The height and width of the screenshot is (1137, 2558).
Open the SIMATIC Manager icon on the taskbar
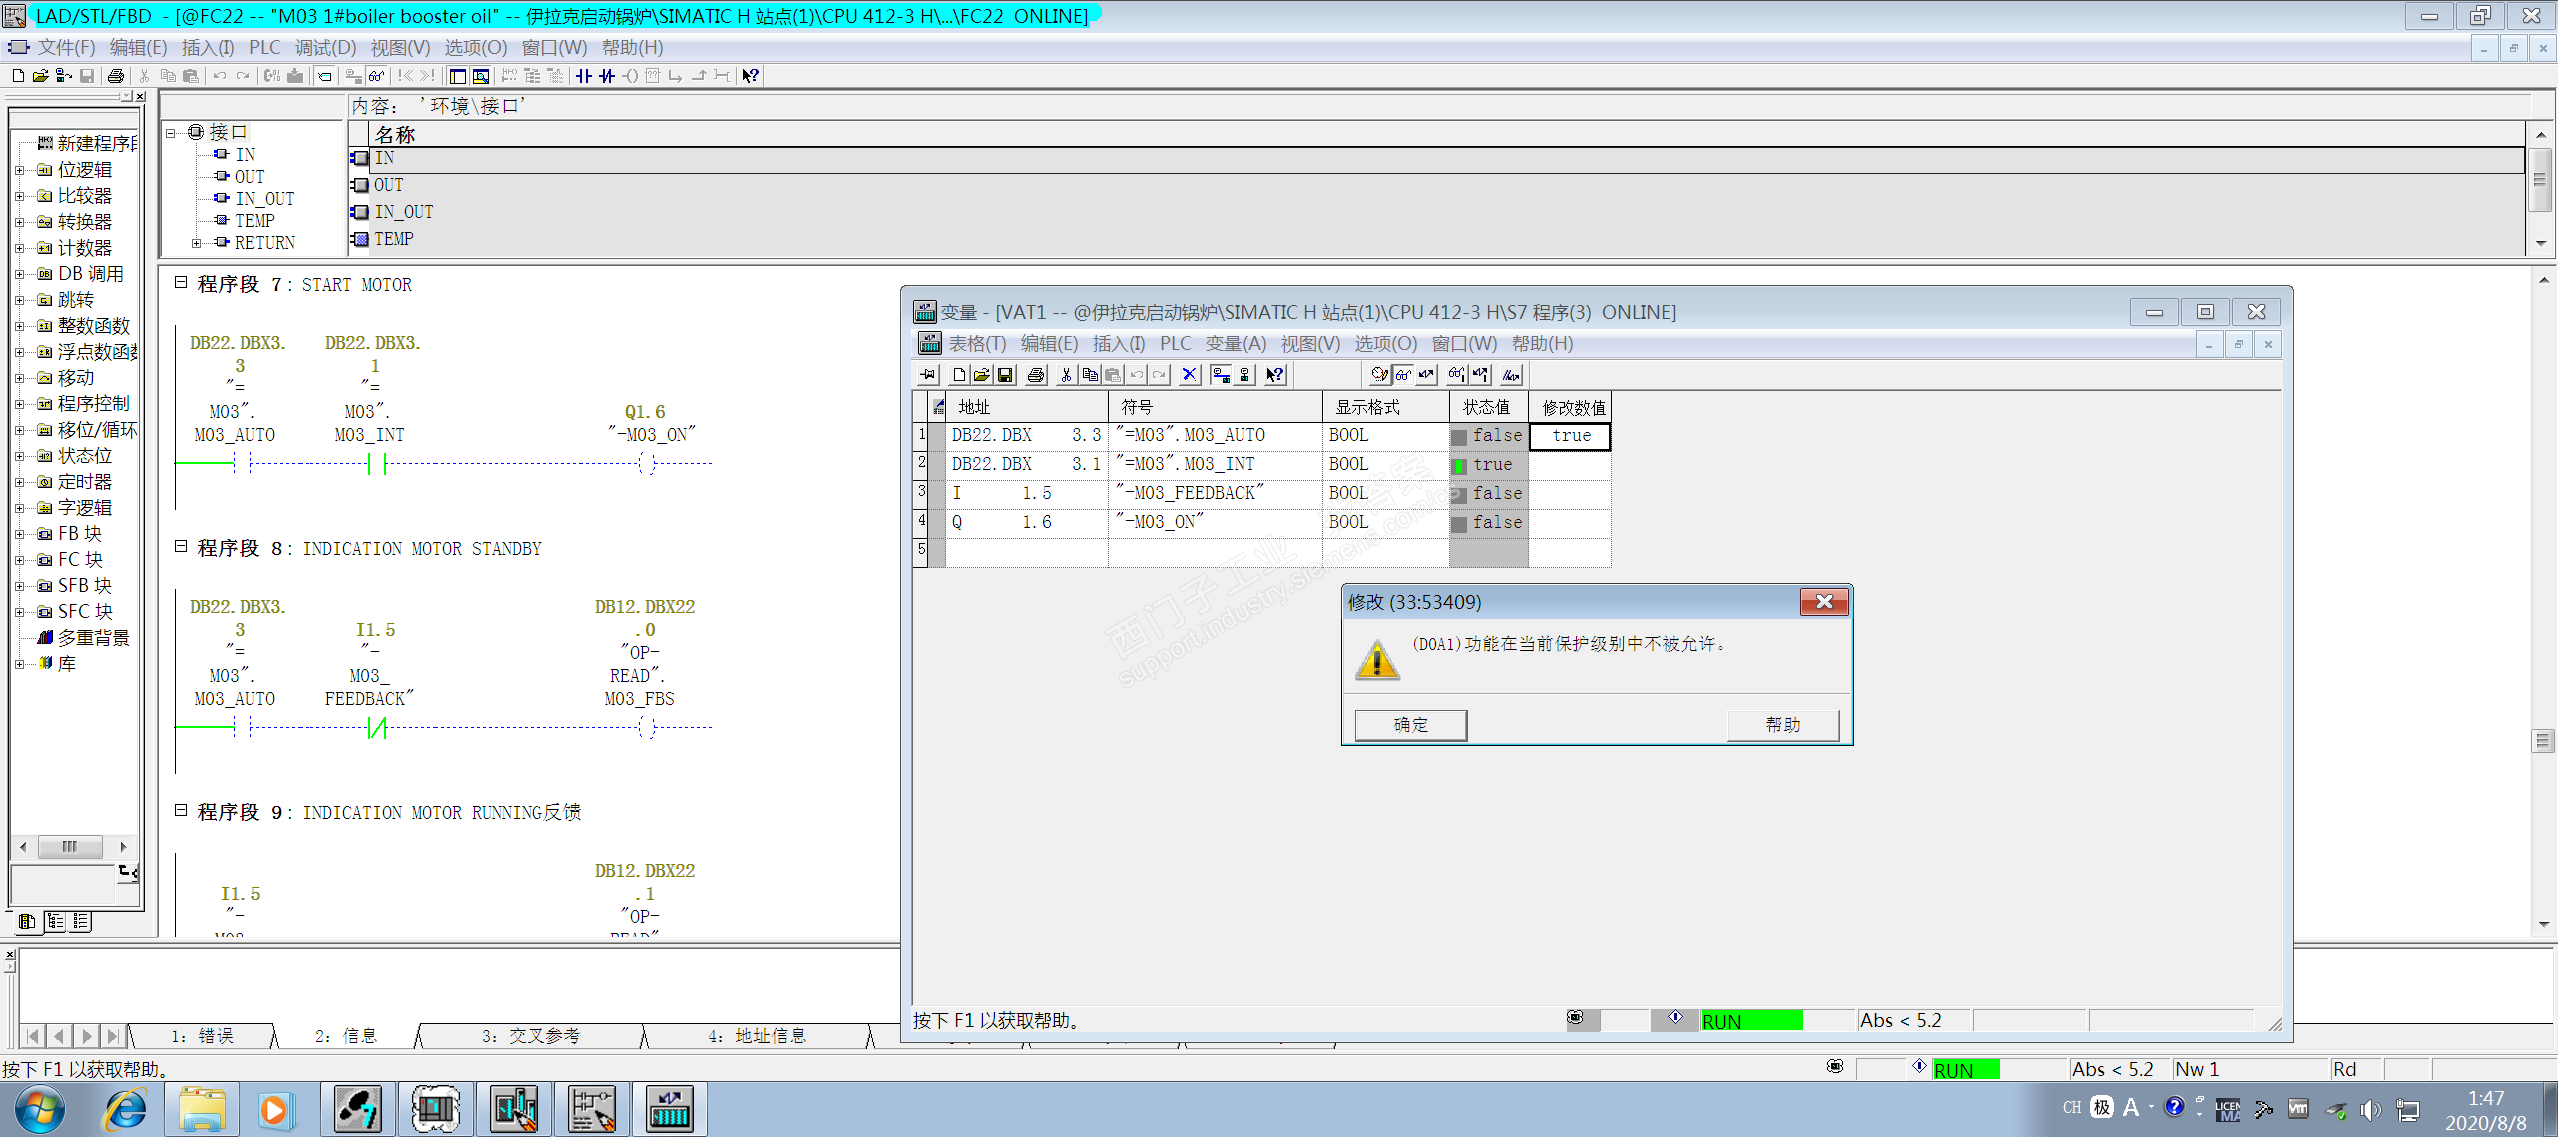pyautogui.click(x=357, y=1109)
